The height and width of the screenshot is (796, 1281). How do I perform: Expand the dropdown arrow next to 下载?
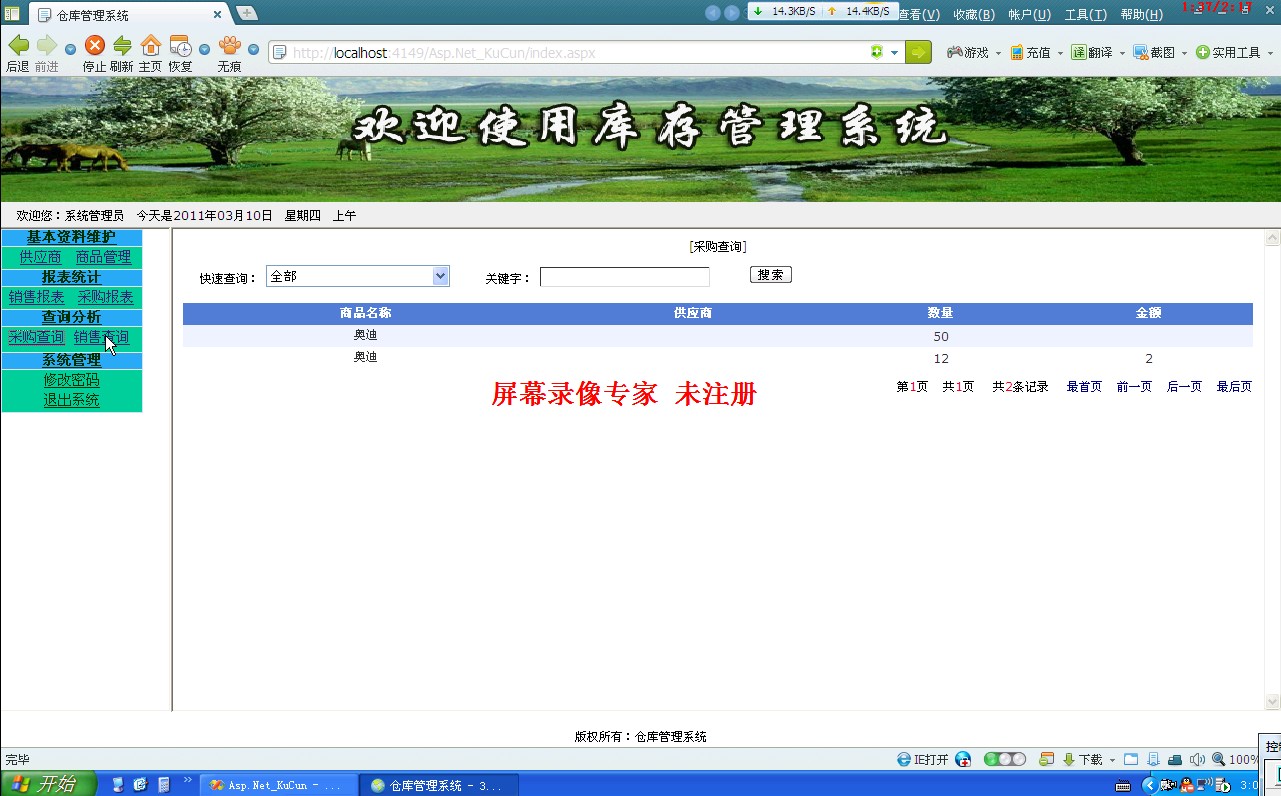1112,760
